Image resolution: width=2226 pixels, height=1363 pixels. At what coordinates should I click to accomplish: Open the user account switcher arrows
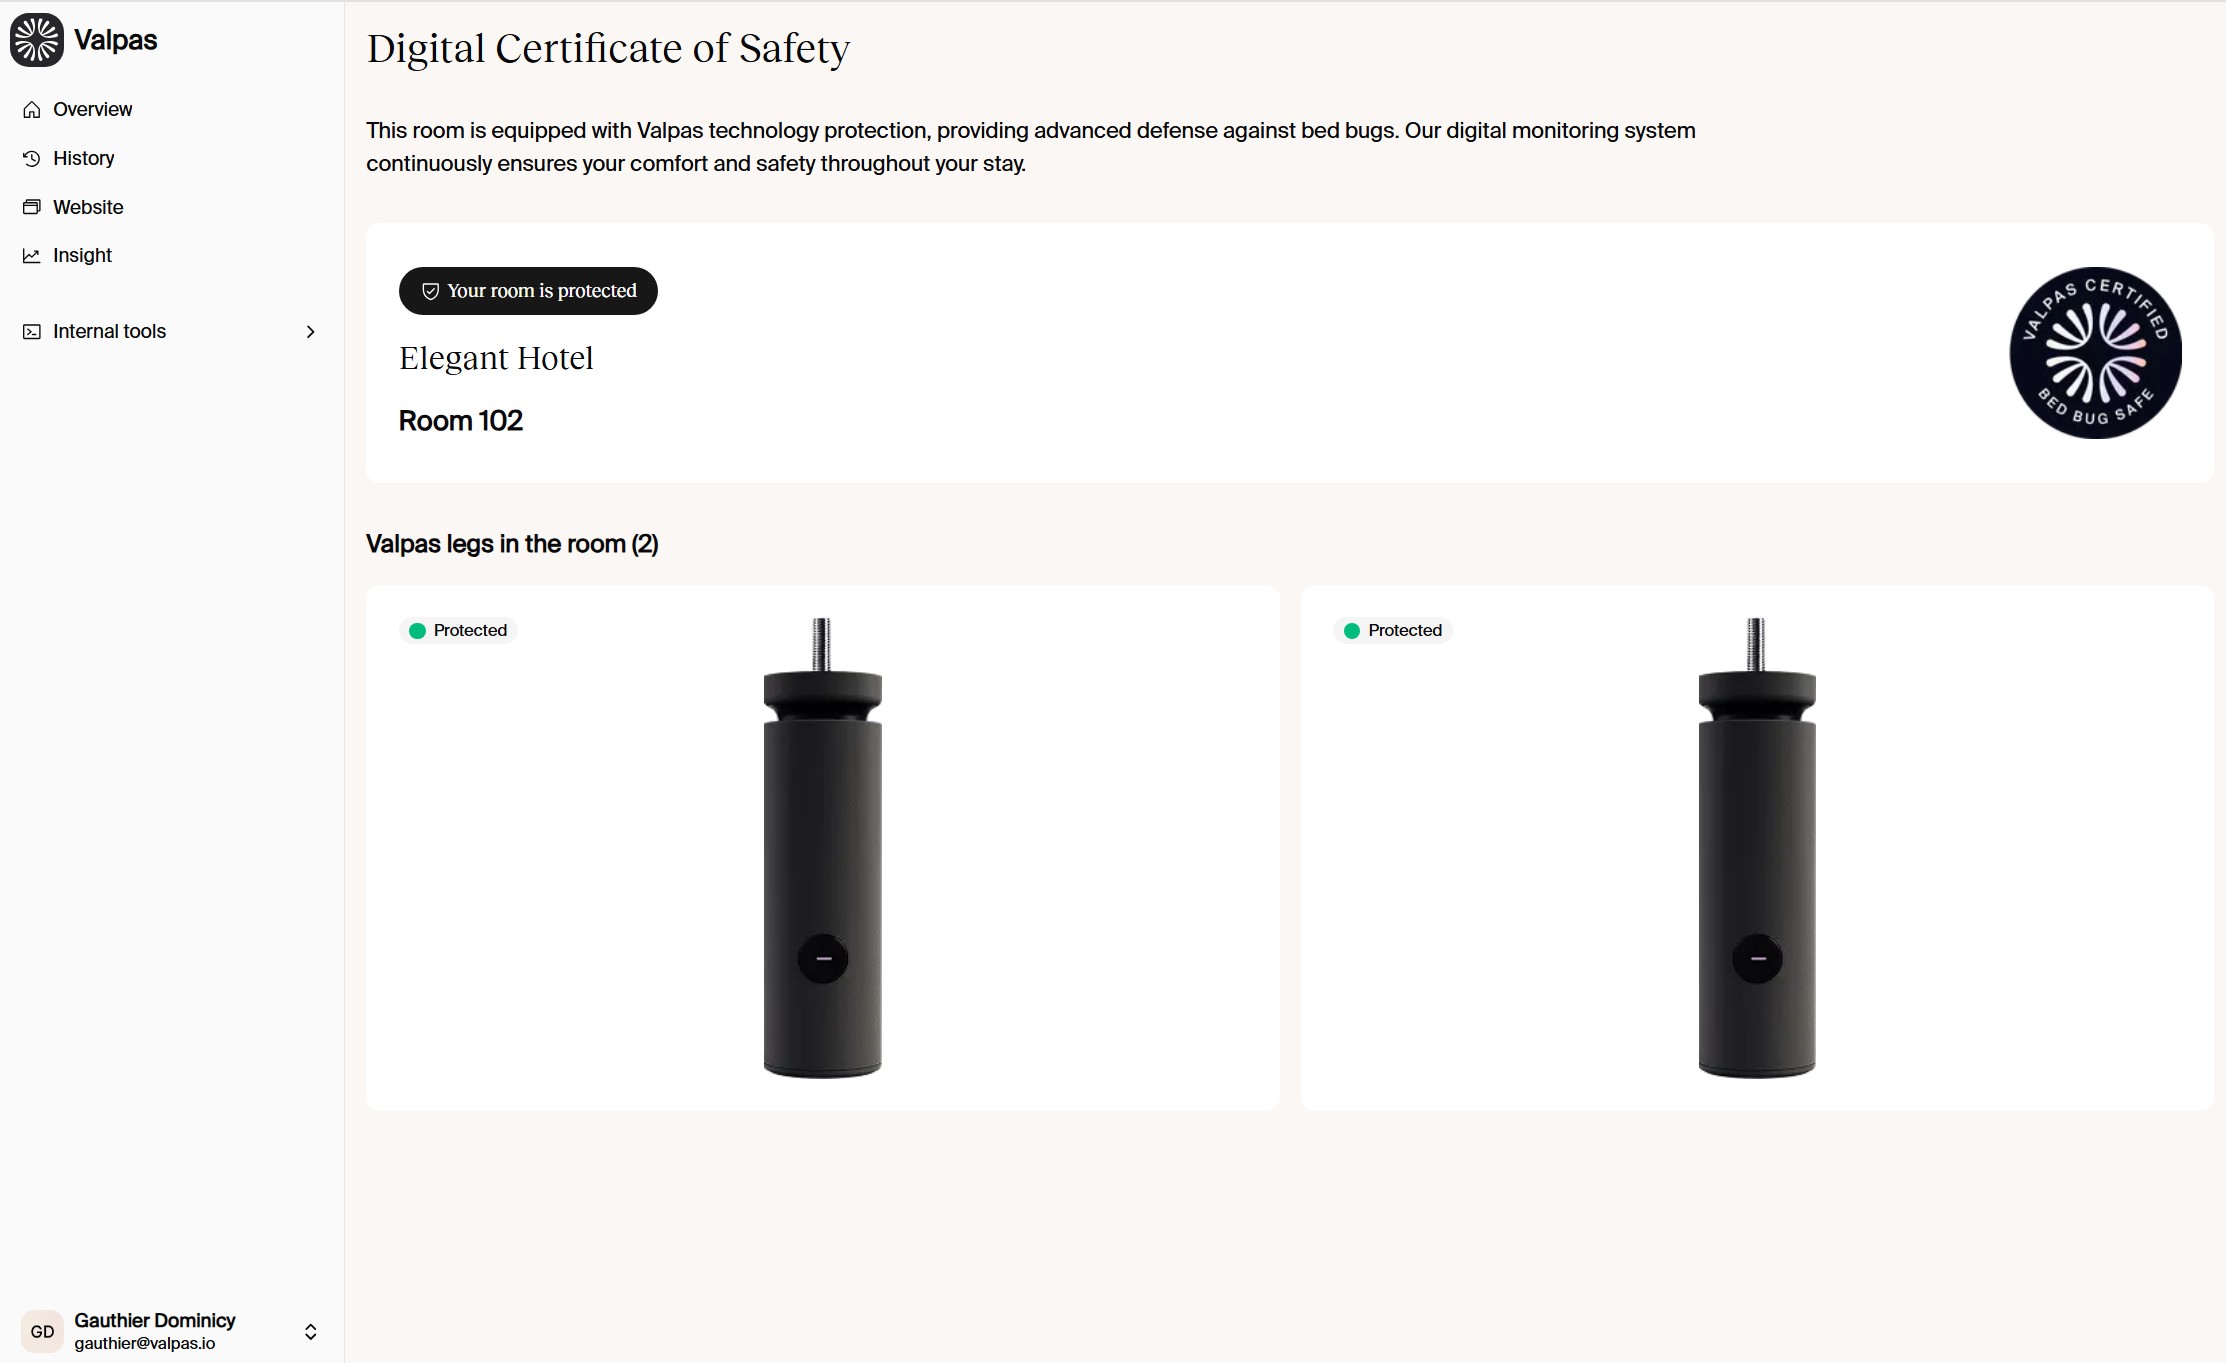pyautogui.click(x=310, y=1332)
